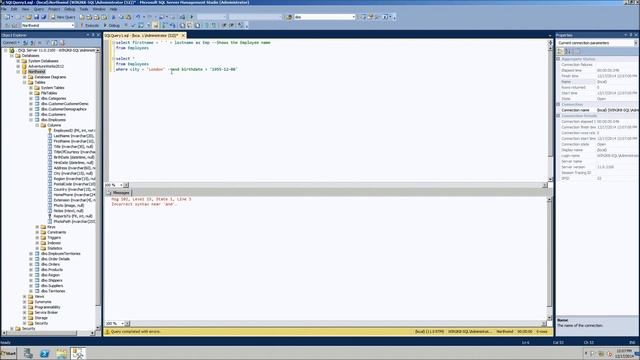Pin the Object Explorer panel with pushpin icon
This screenshot has height=360, width=640.
(93, 35)
